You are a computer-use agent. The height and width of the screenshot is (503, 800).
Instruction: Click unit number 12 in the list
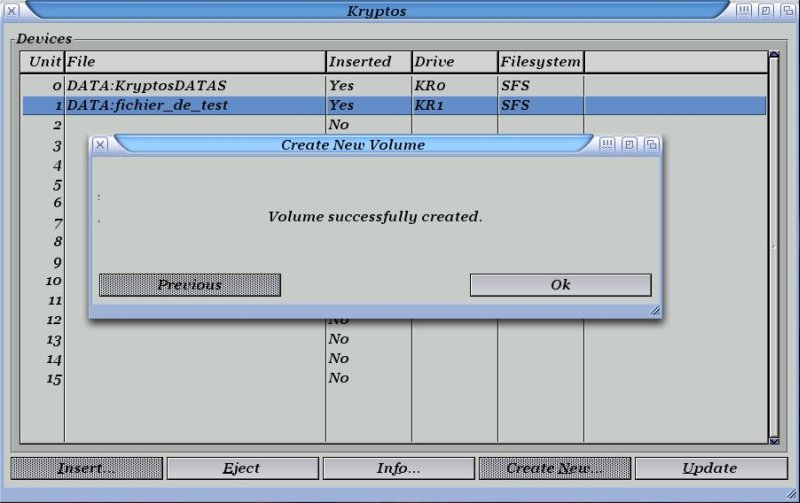[x=54, y=320]
